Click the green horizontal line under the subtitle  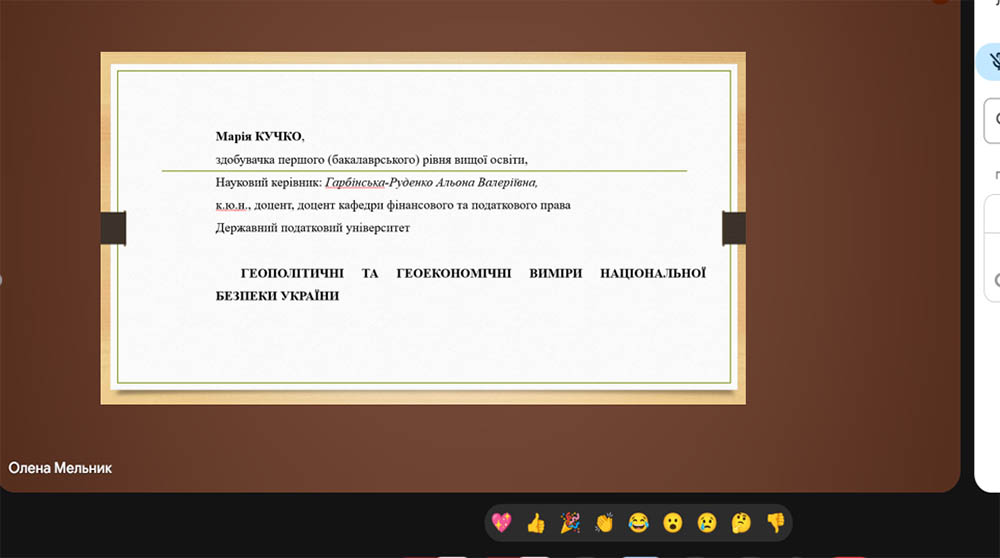[424, 171]
